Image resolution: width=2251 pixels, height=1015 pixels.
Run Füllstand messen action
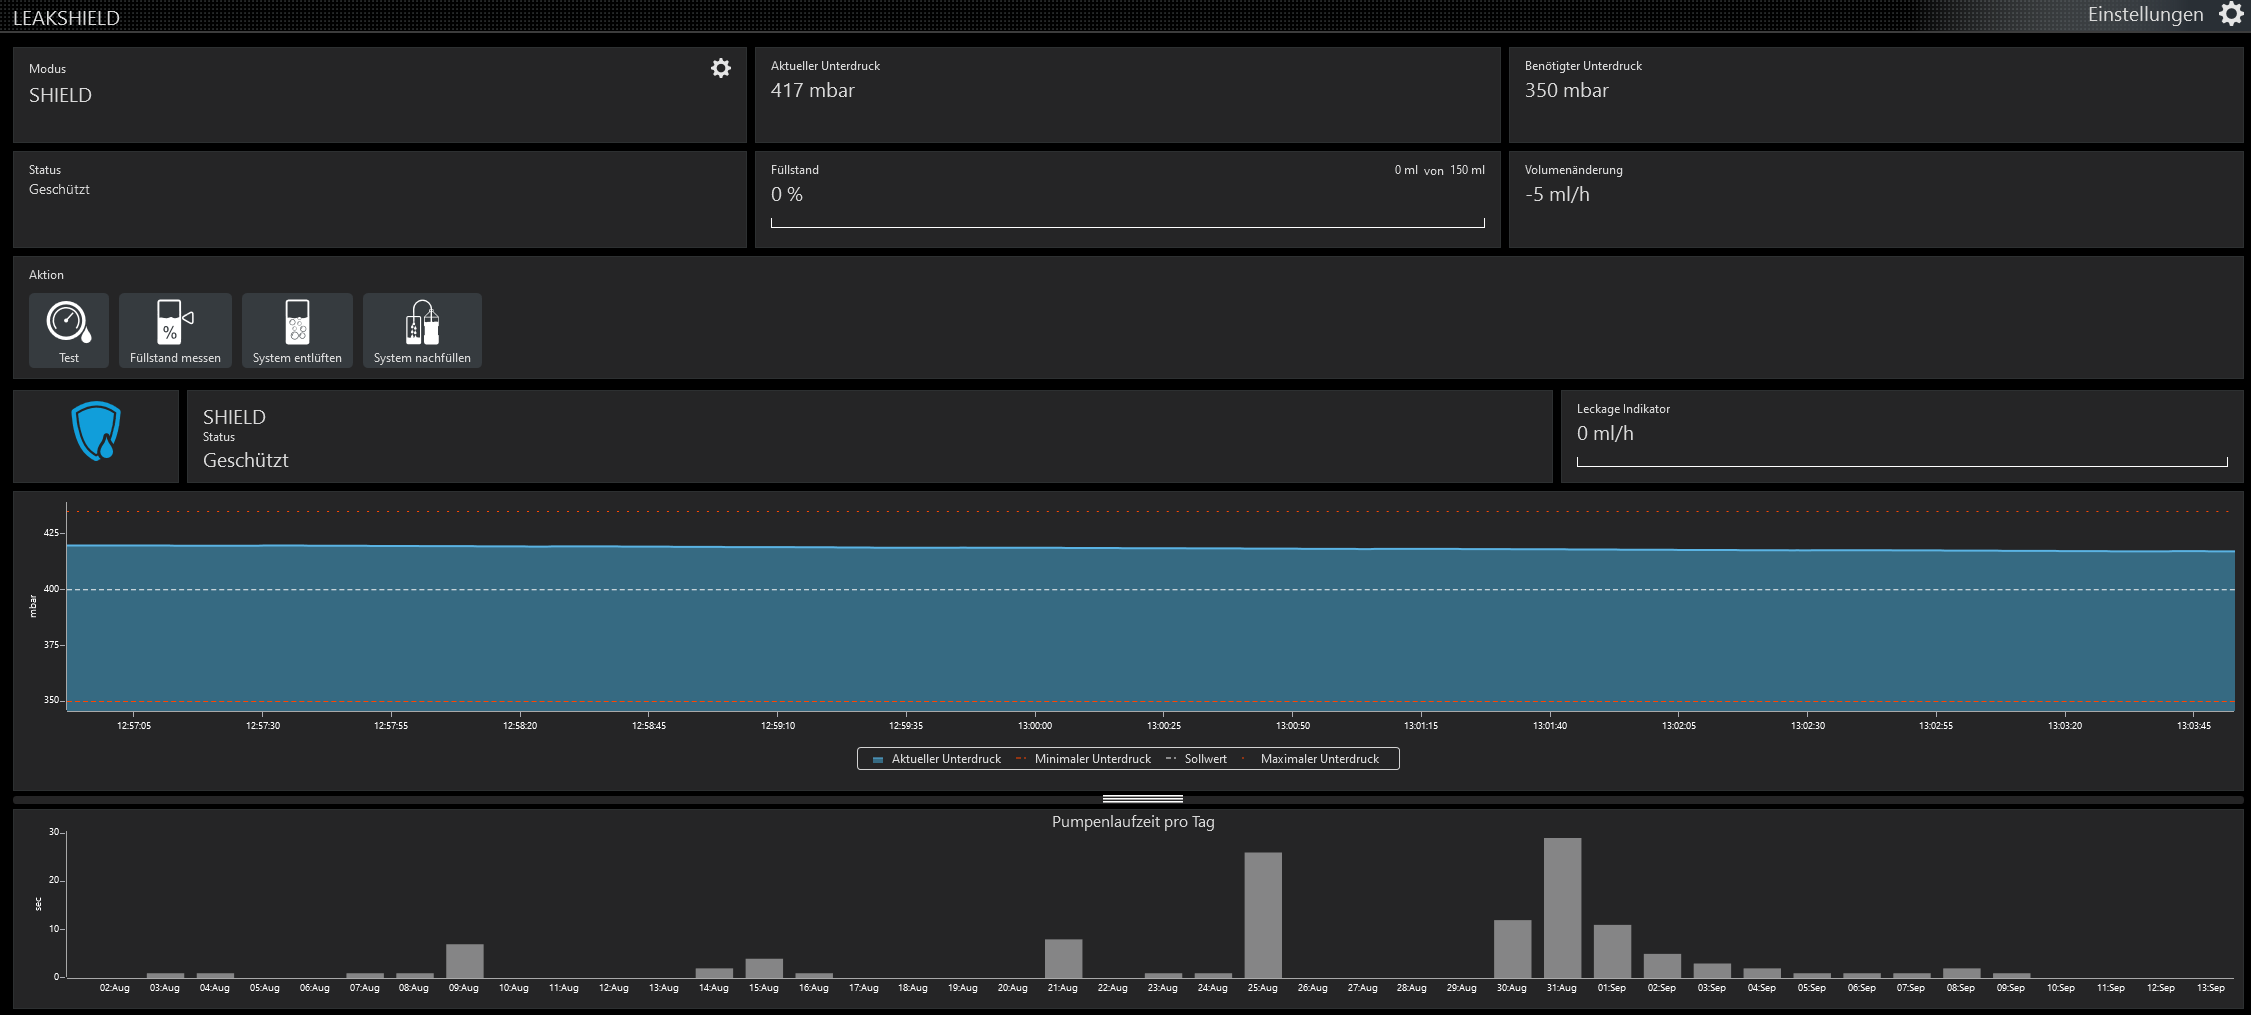click(x=175, y=330)
